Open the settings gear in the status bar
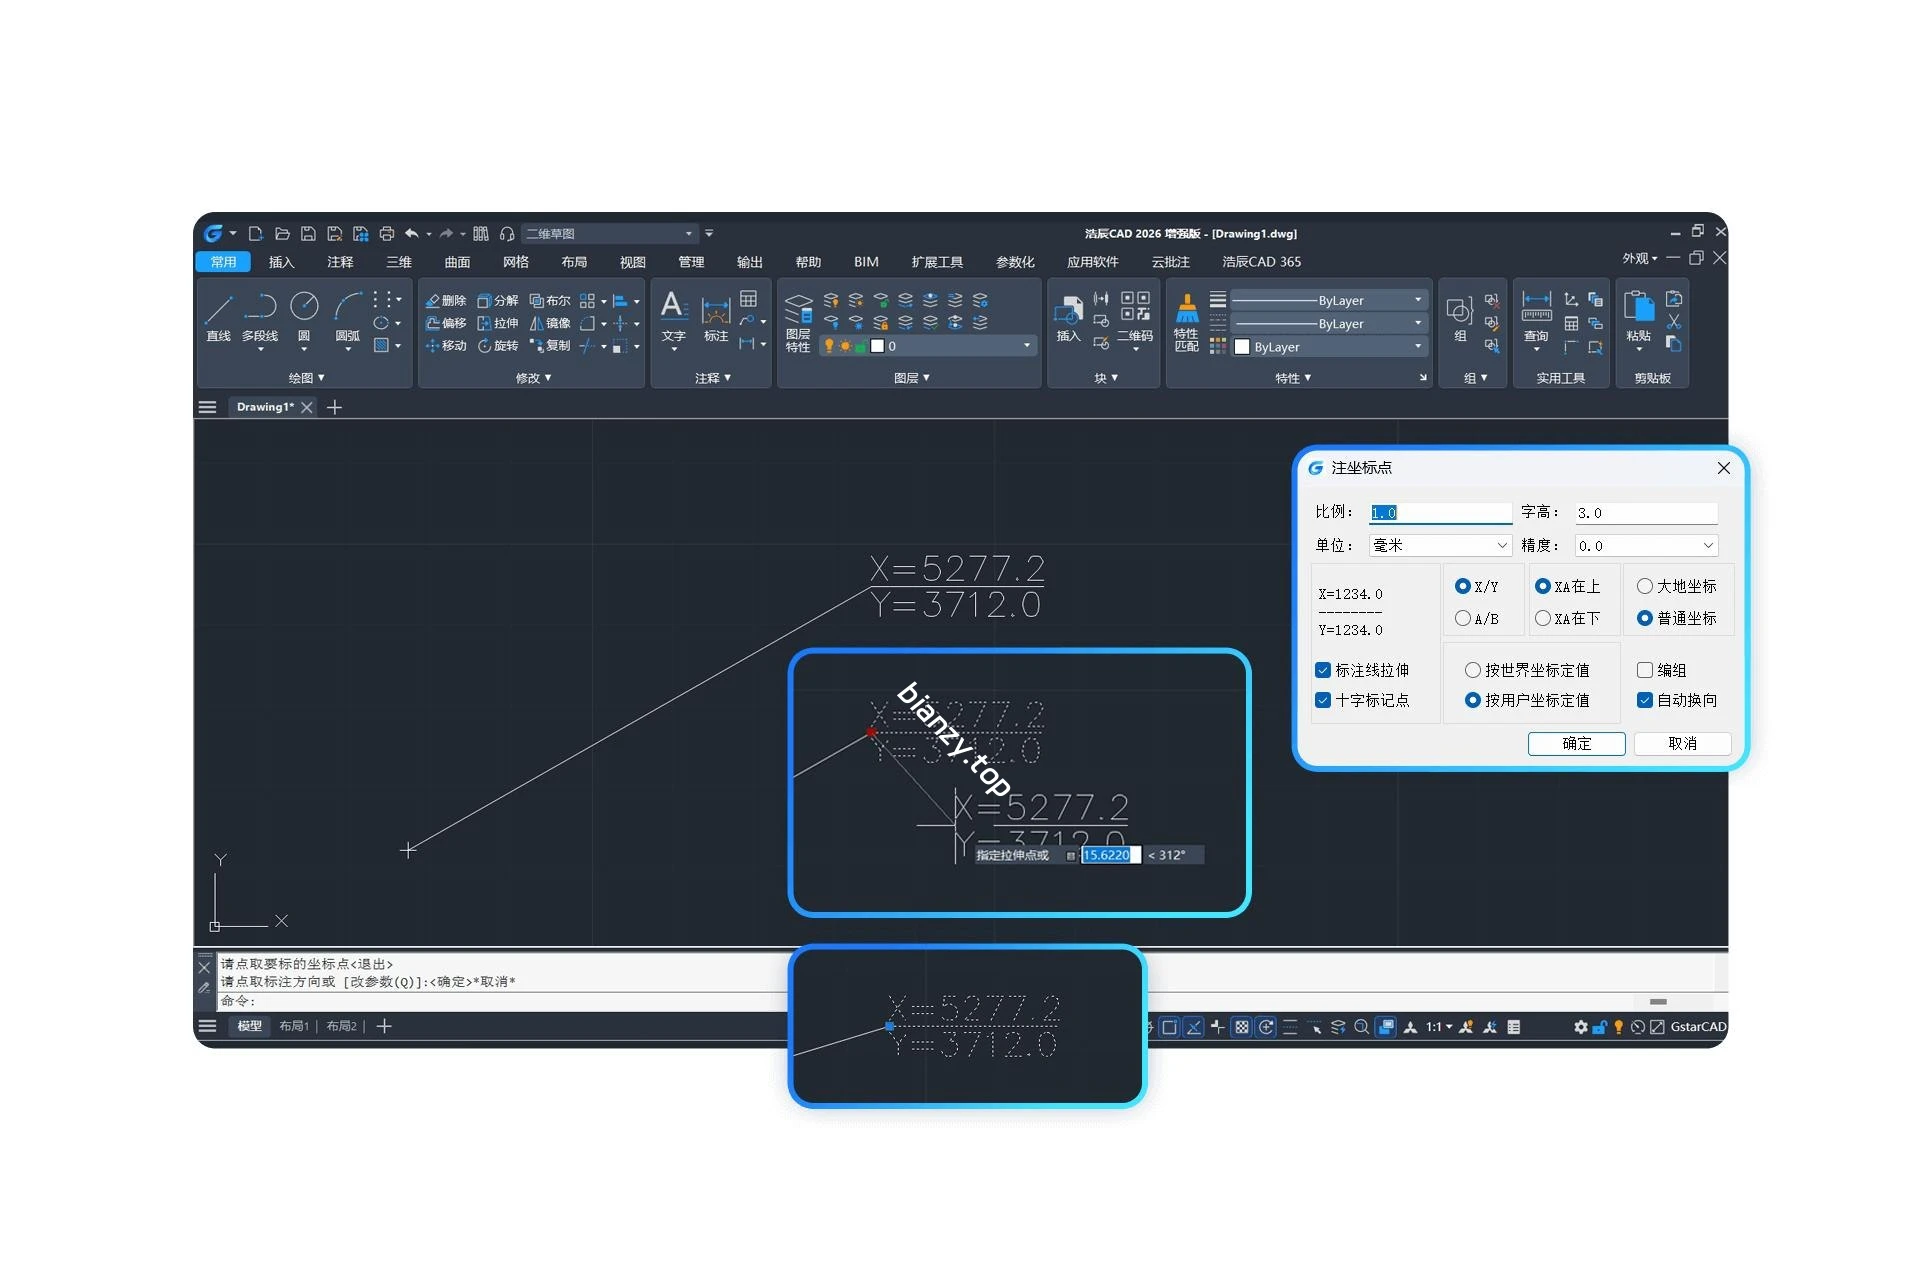Viewport: 1920px width, 1261px height. pyautogui.click(x=1581, y=1026)
